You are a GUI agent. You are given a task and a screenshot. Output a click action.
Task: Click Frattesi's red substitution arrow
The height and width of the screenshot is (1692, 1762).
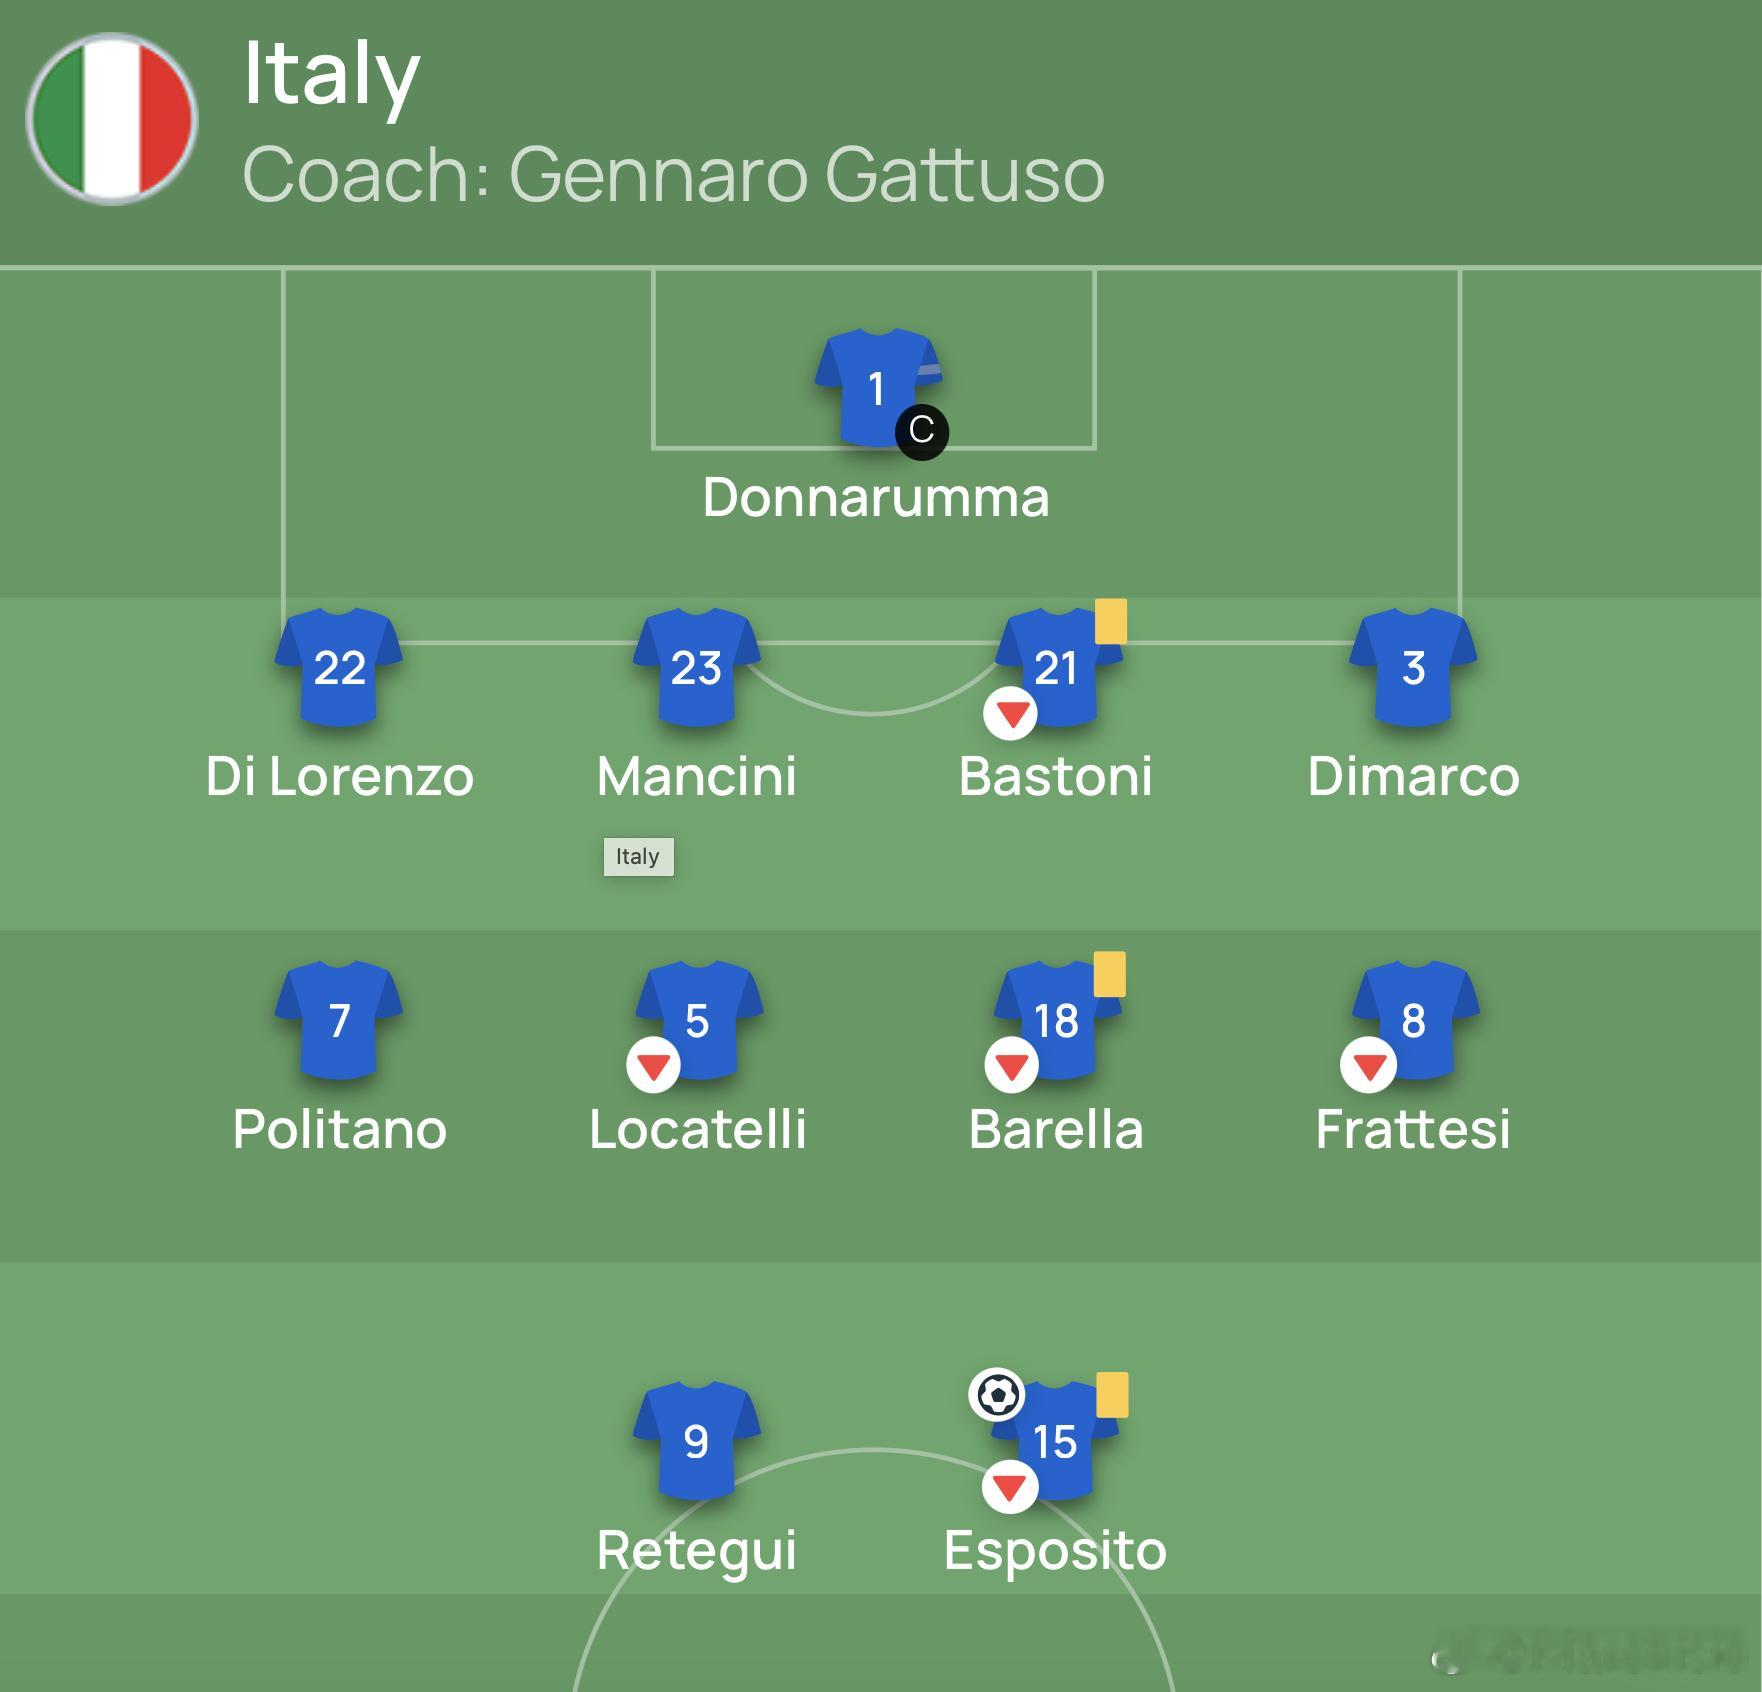[x=1368, y=1066]
